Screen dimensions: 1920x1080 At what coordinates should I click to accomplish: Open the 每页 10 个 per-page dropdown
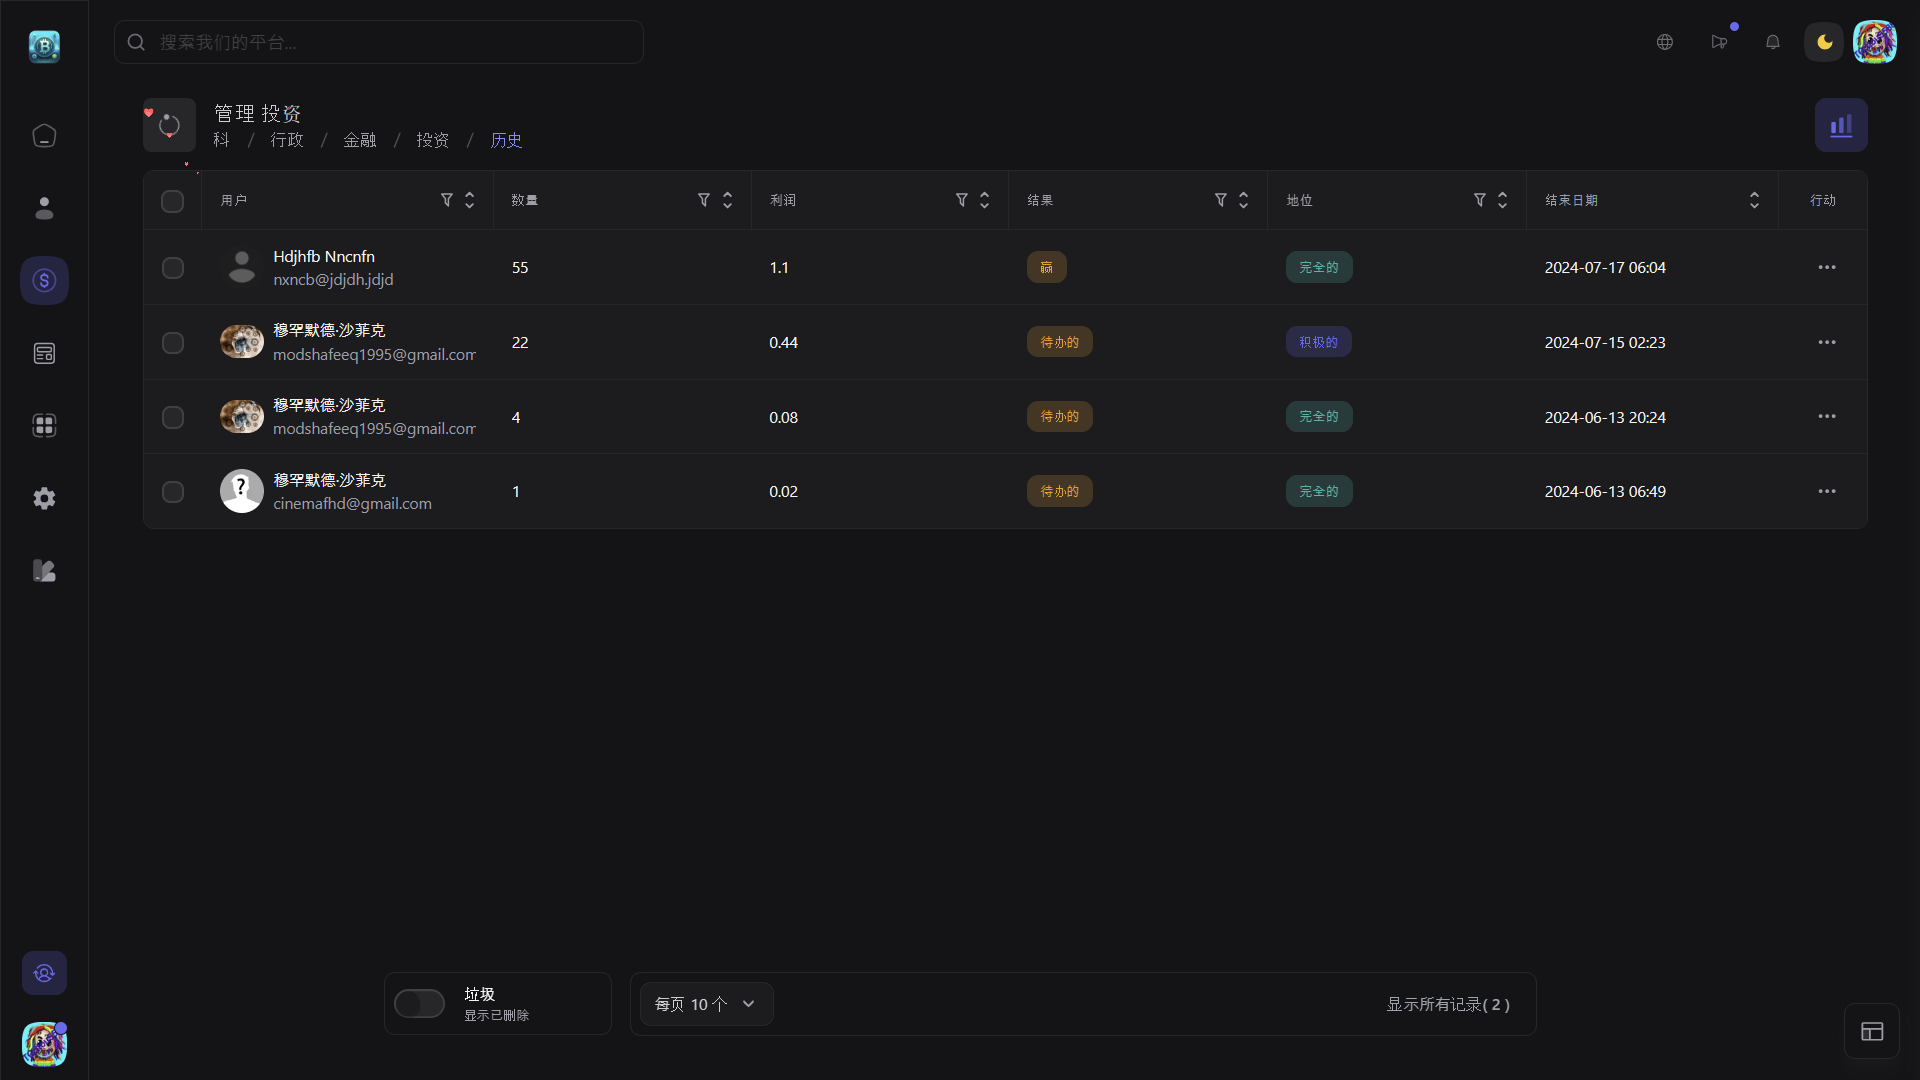(706, 1004)
